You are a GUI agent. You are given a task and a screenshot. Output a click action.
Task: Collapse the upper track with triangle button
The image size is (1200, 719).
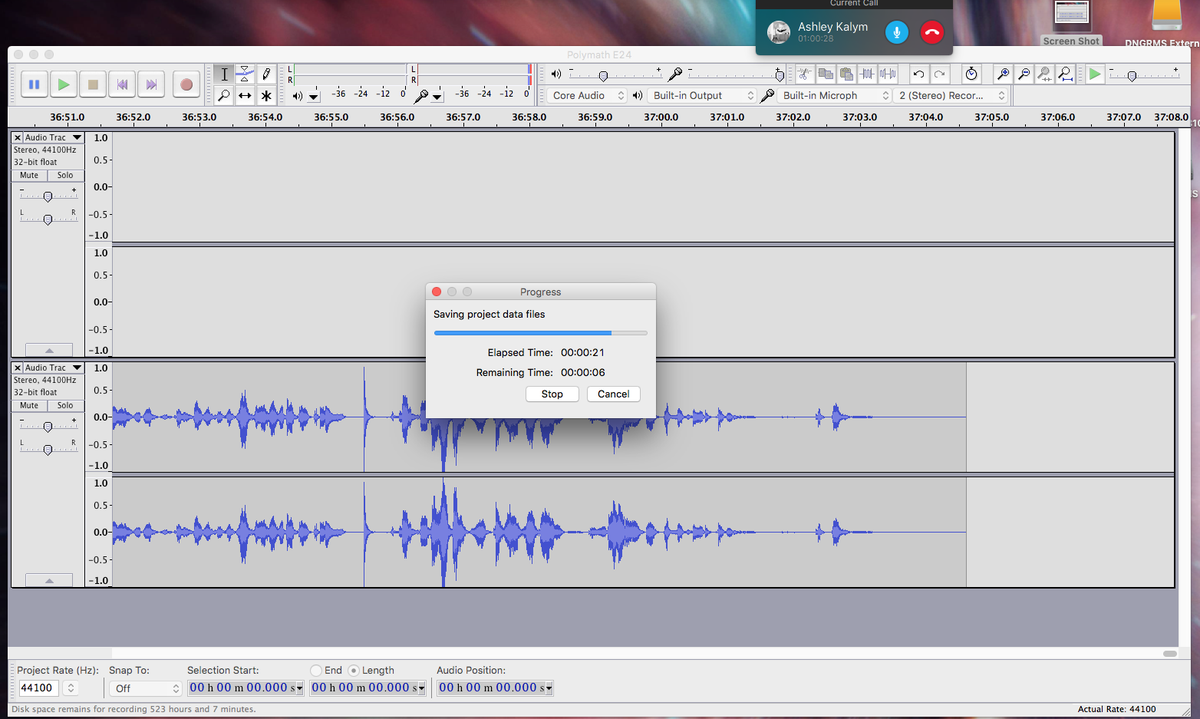[x=48, y=349]
